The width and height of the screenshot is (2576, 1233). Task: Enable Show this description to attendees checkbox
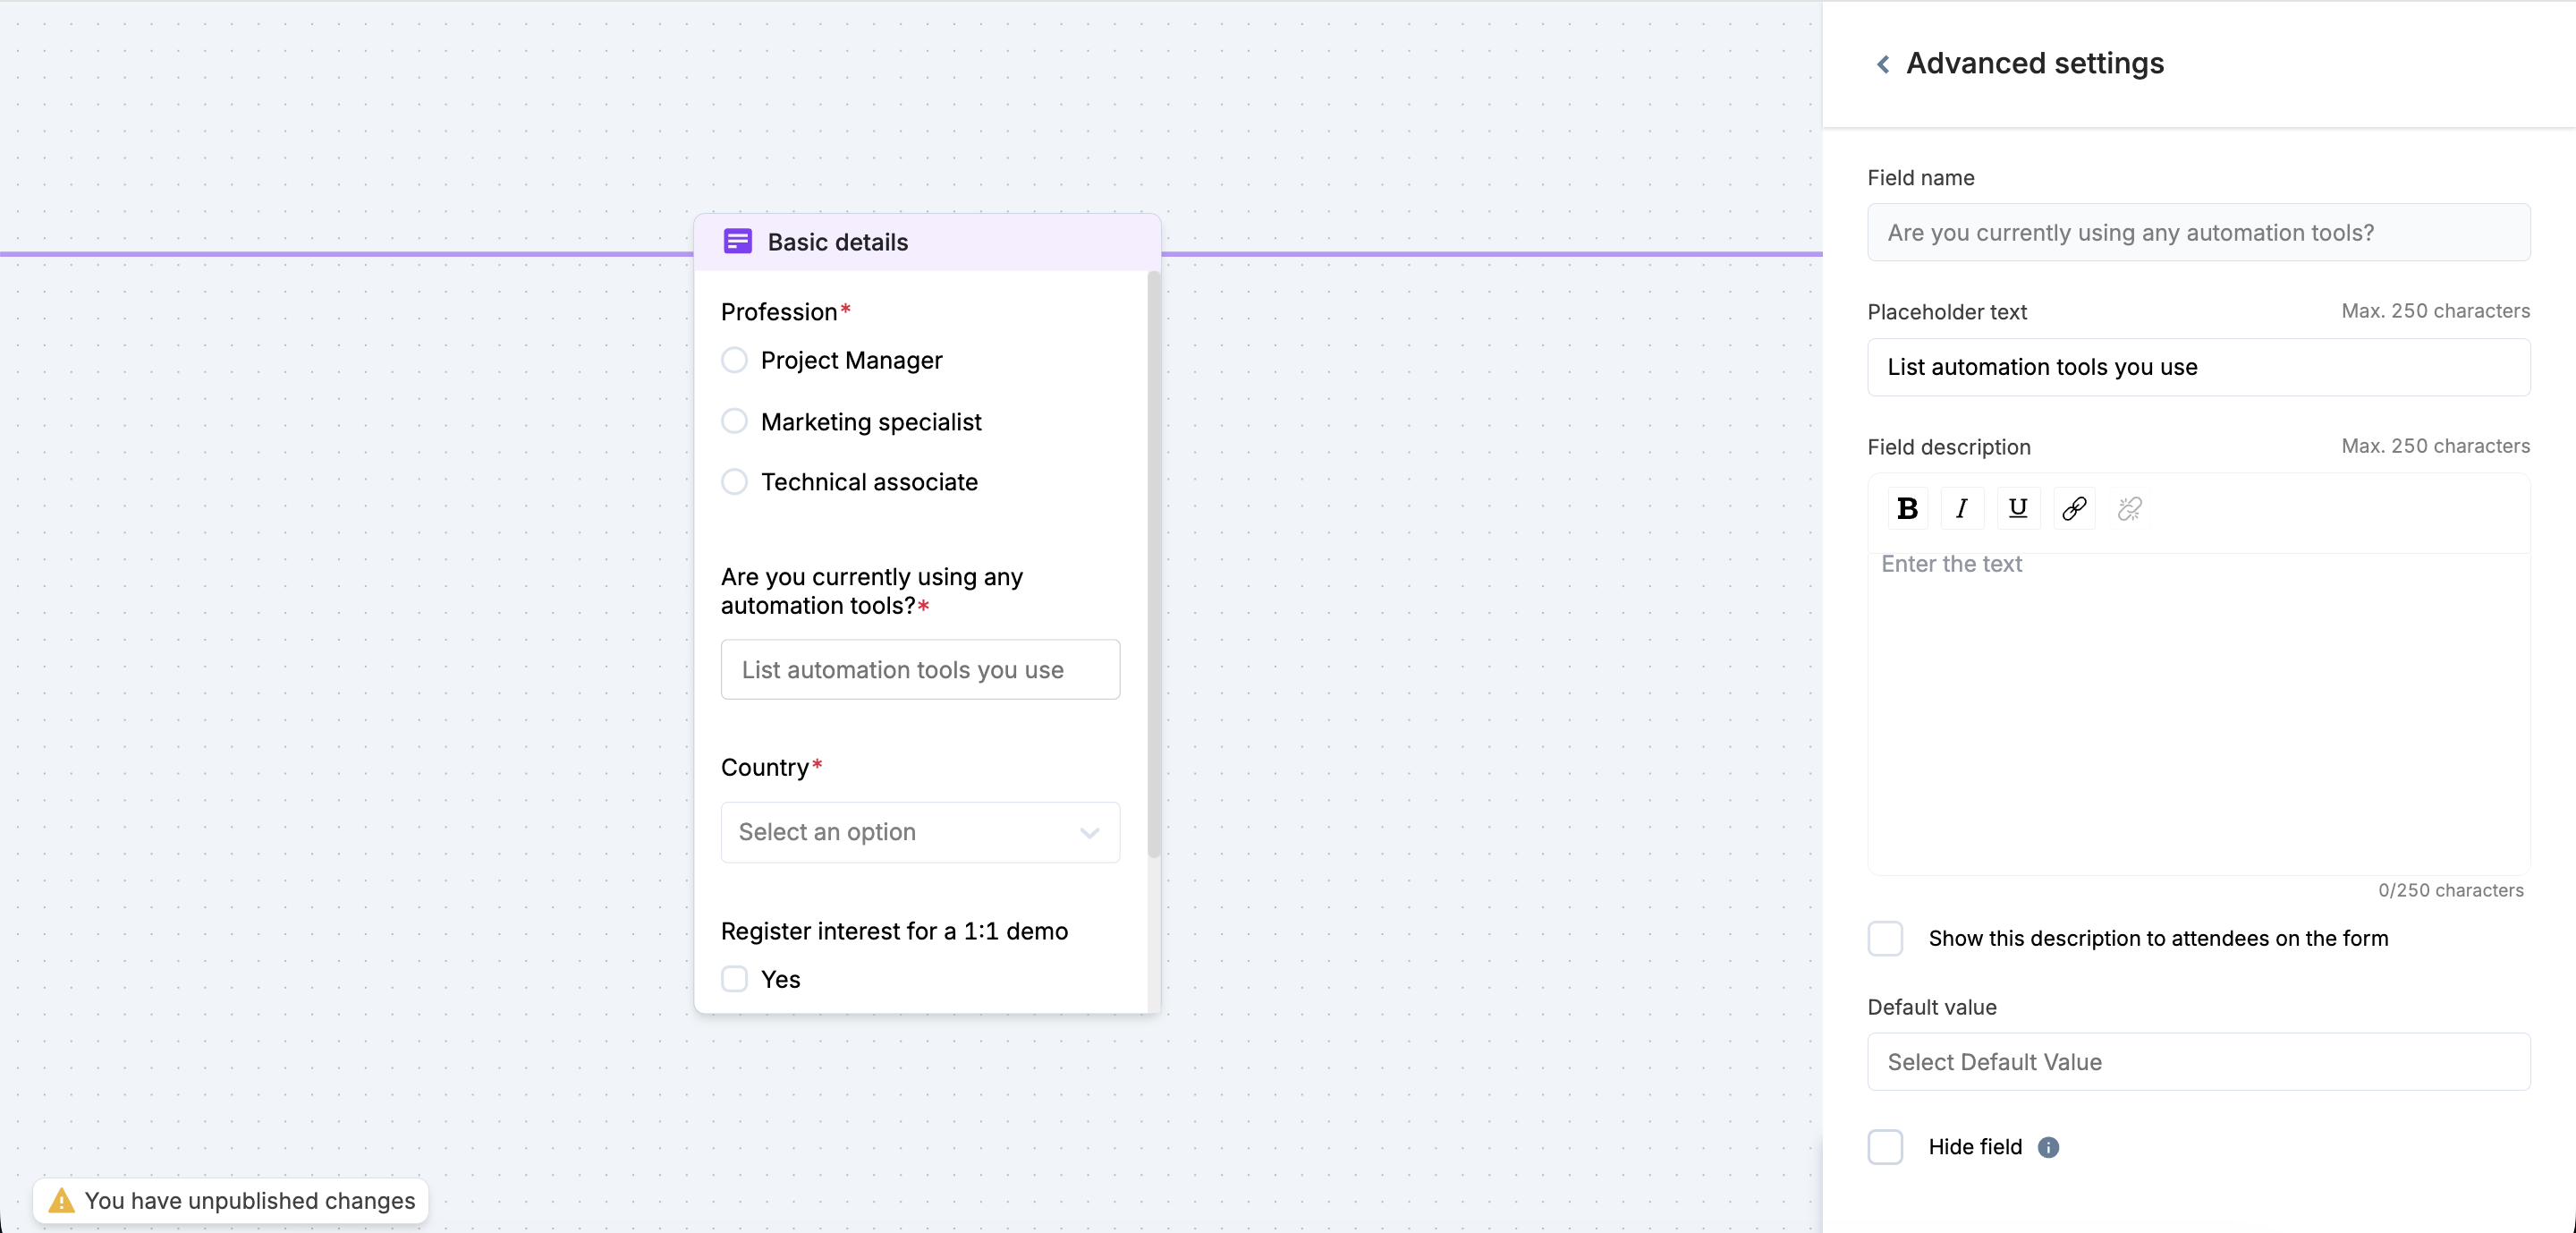[x=1885, y=938]
